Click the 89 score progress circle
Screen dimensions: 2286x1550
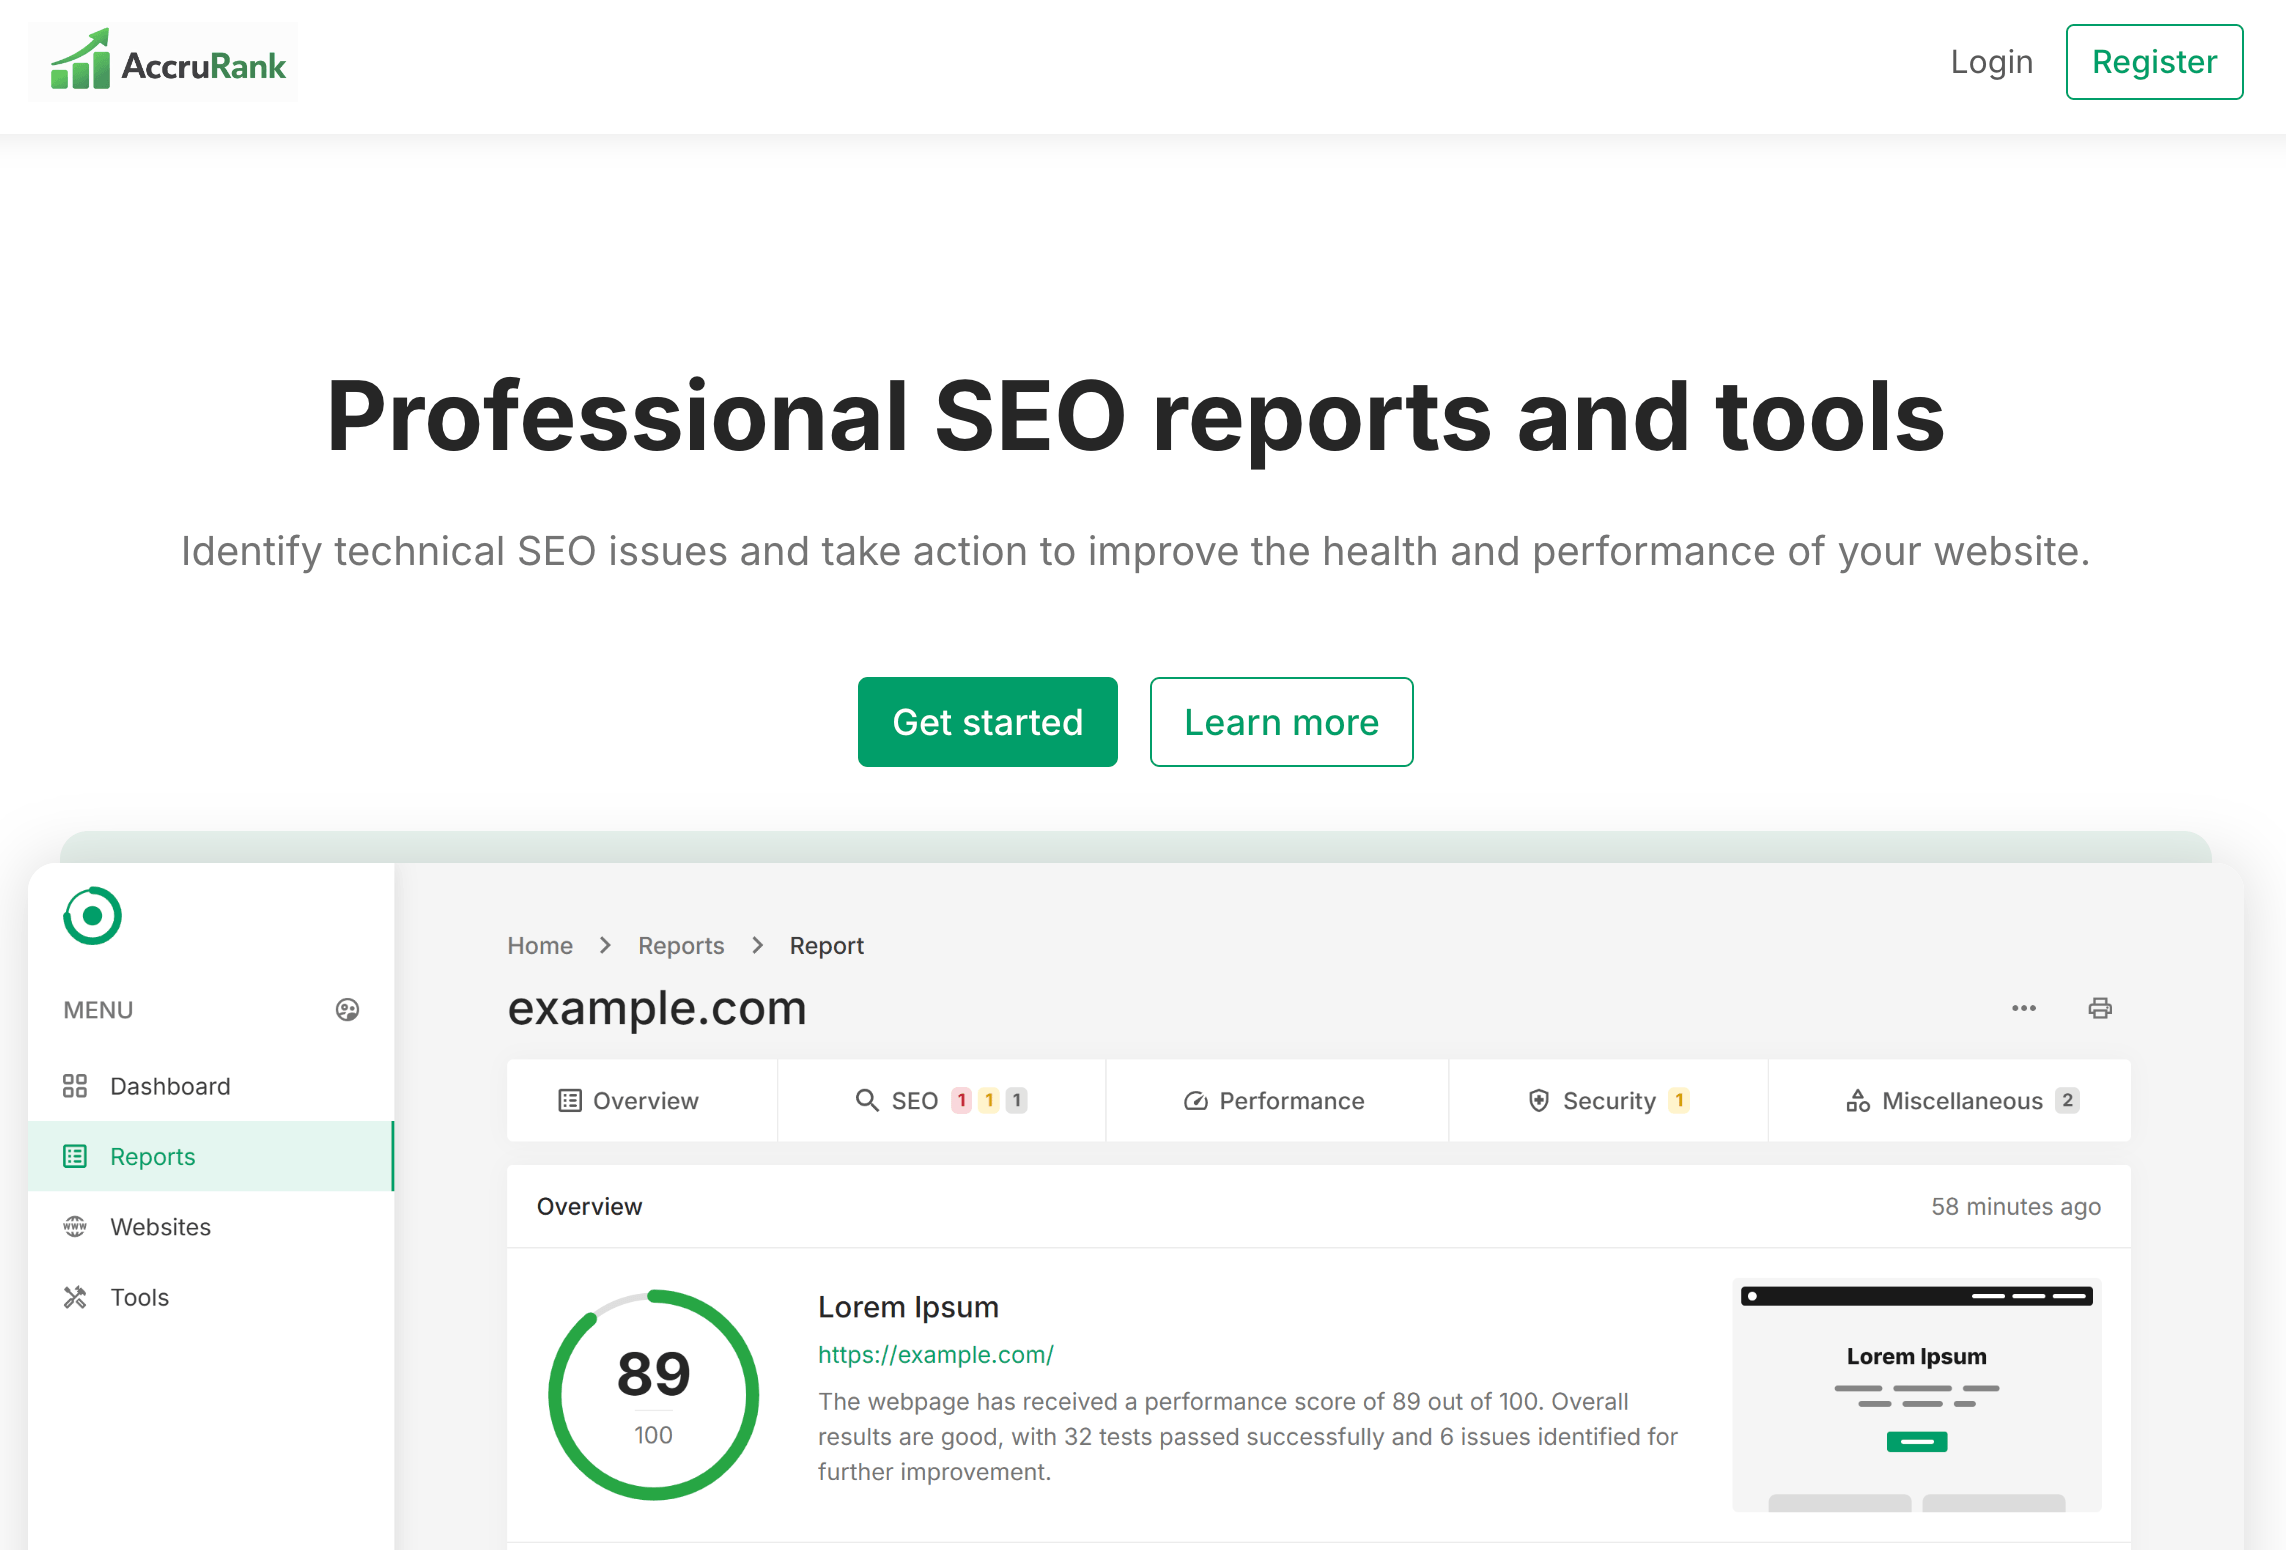pos(654,1394)
